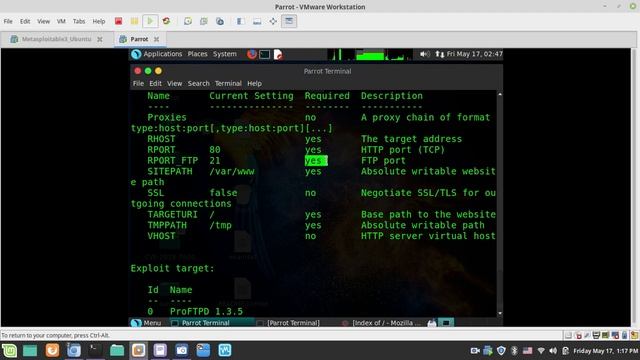640x360 pixels.
Task: Launch Firefox from Parrot top panel
Action: click(252, 54)
